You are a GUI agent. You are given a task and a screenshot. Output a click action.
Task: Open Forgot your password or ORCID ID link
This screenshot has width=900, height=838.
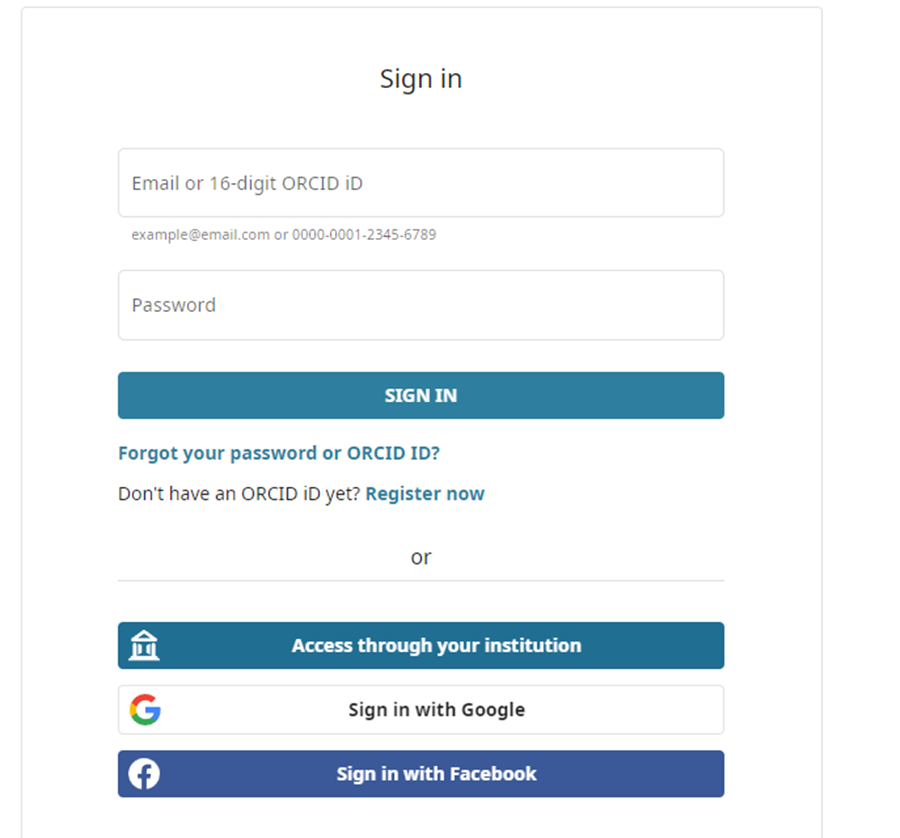coord(279,453)
